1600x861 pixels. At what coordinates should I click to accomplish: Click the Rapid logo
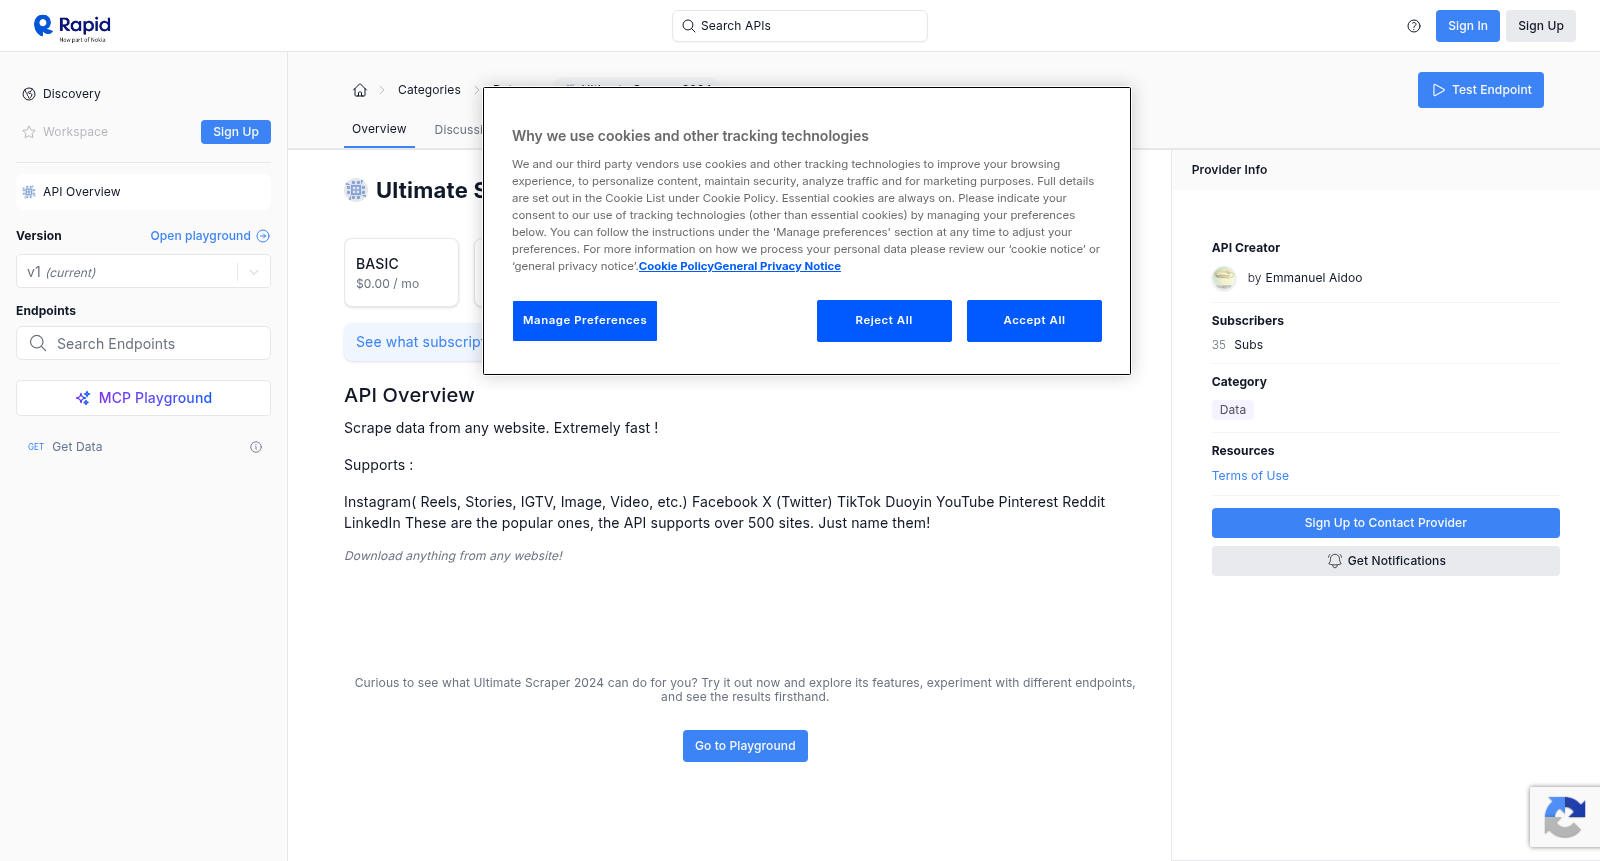tap(72, 27)
